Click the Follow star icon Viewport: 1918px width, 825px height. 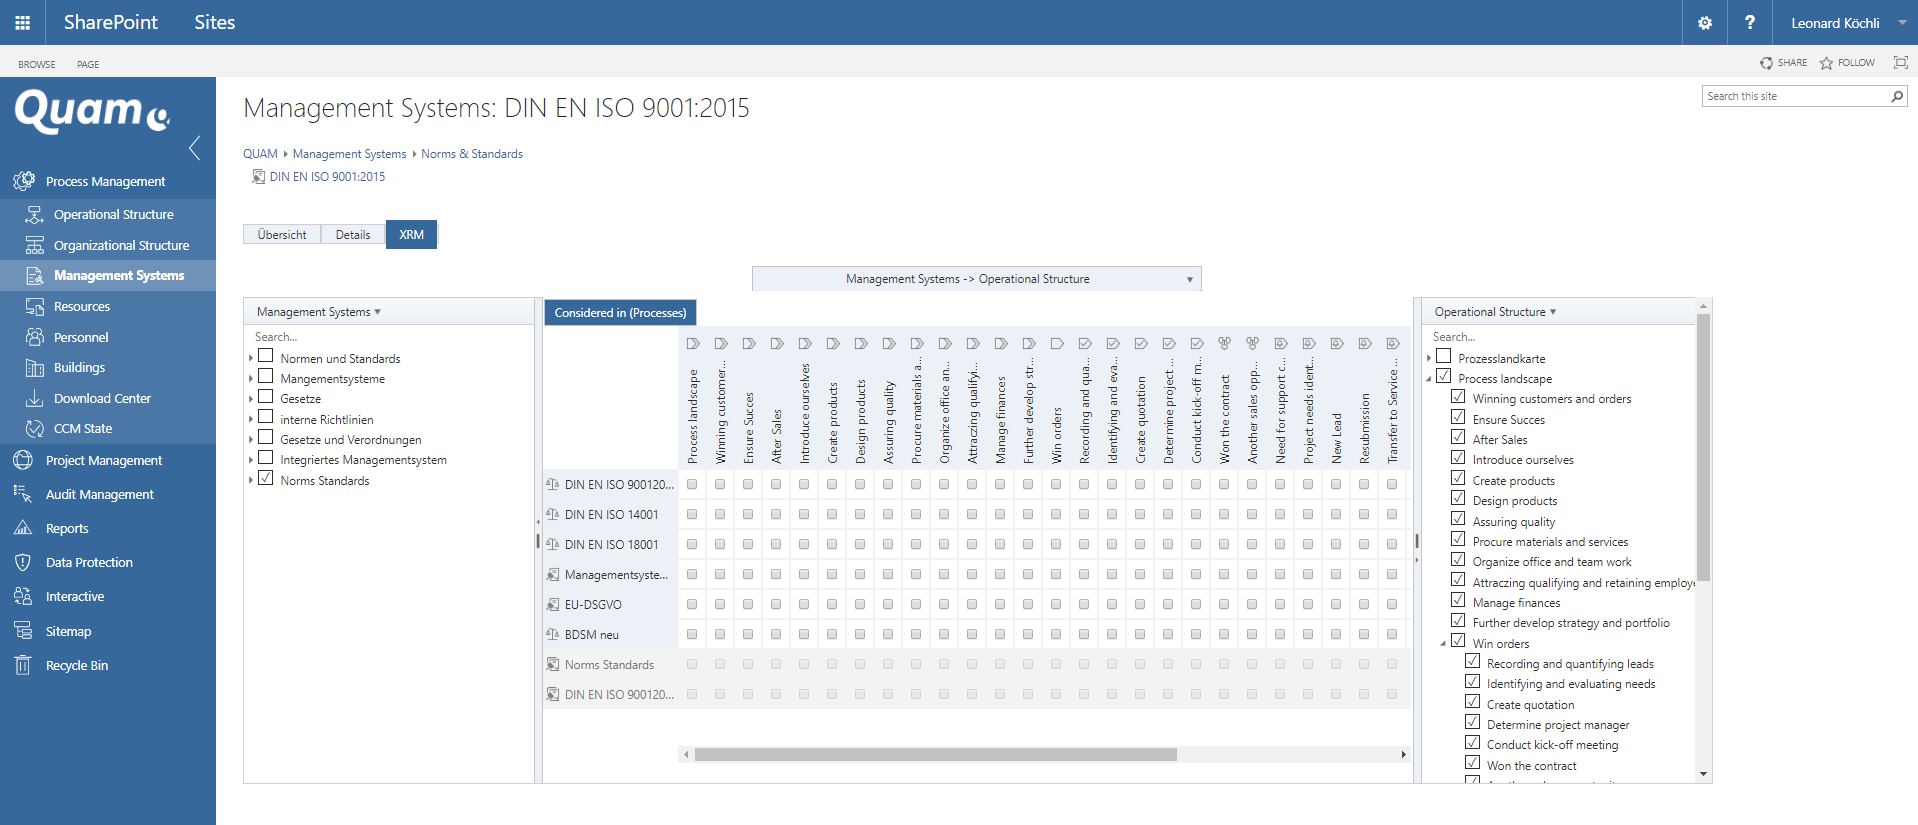(1826, 63)
